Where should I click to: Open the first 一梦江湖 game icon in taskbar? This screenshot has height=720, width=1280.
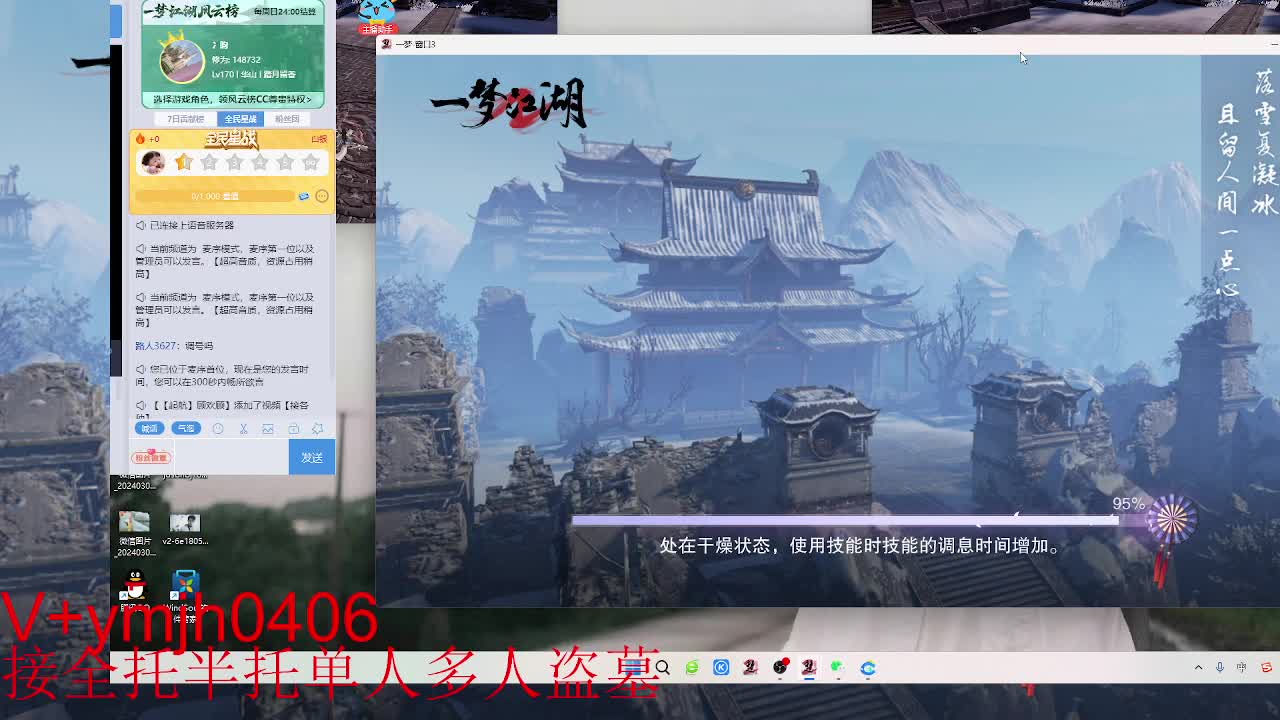[751, 668]
